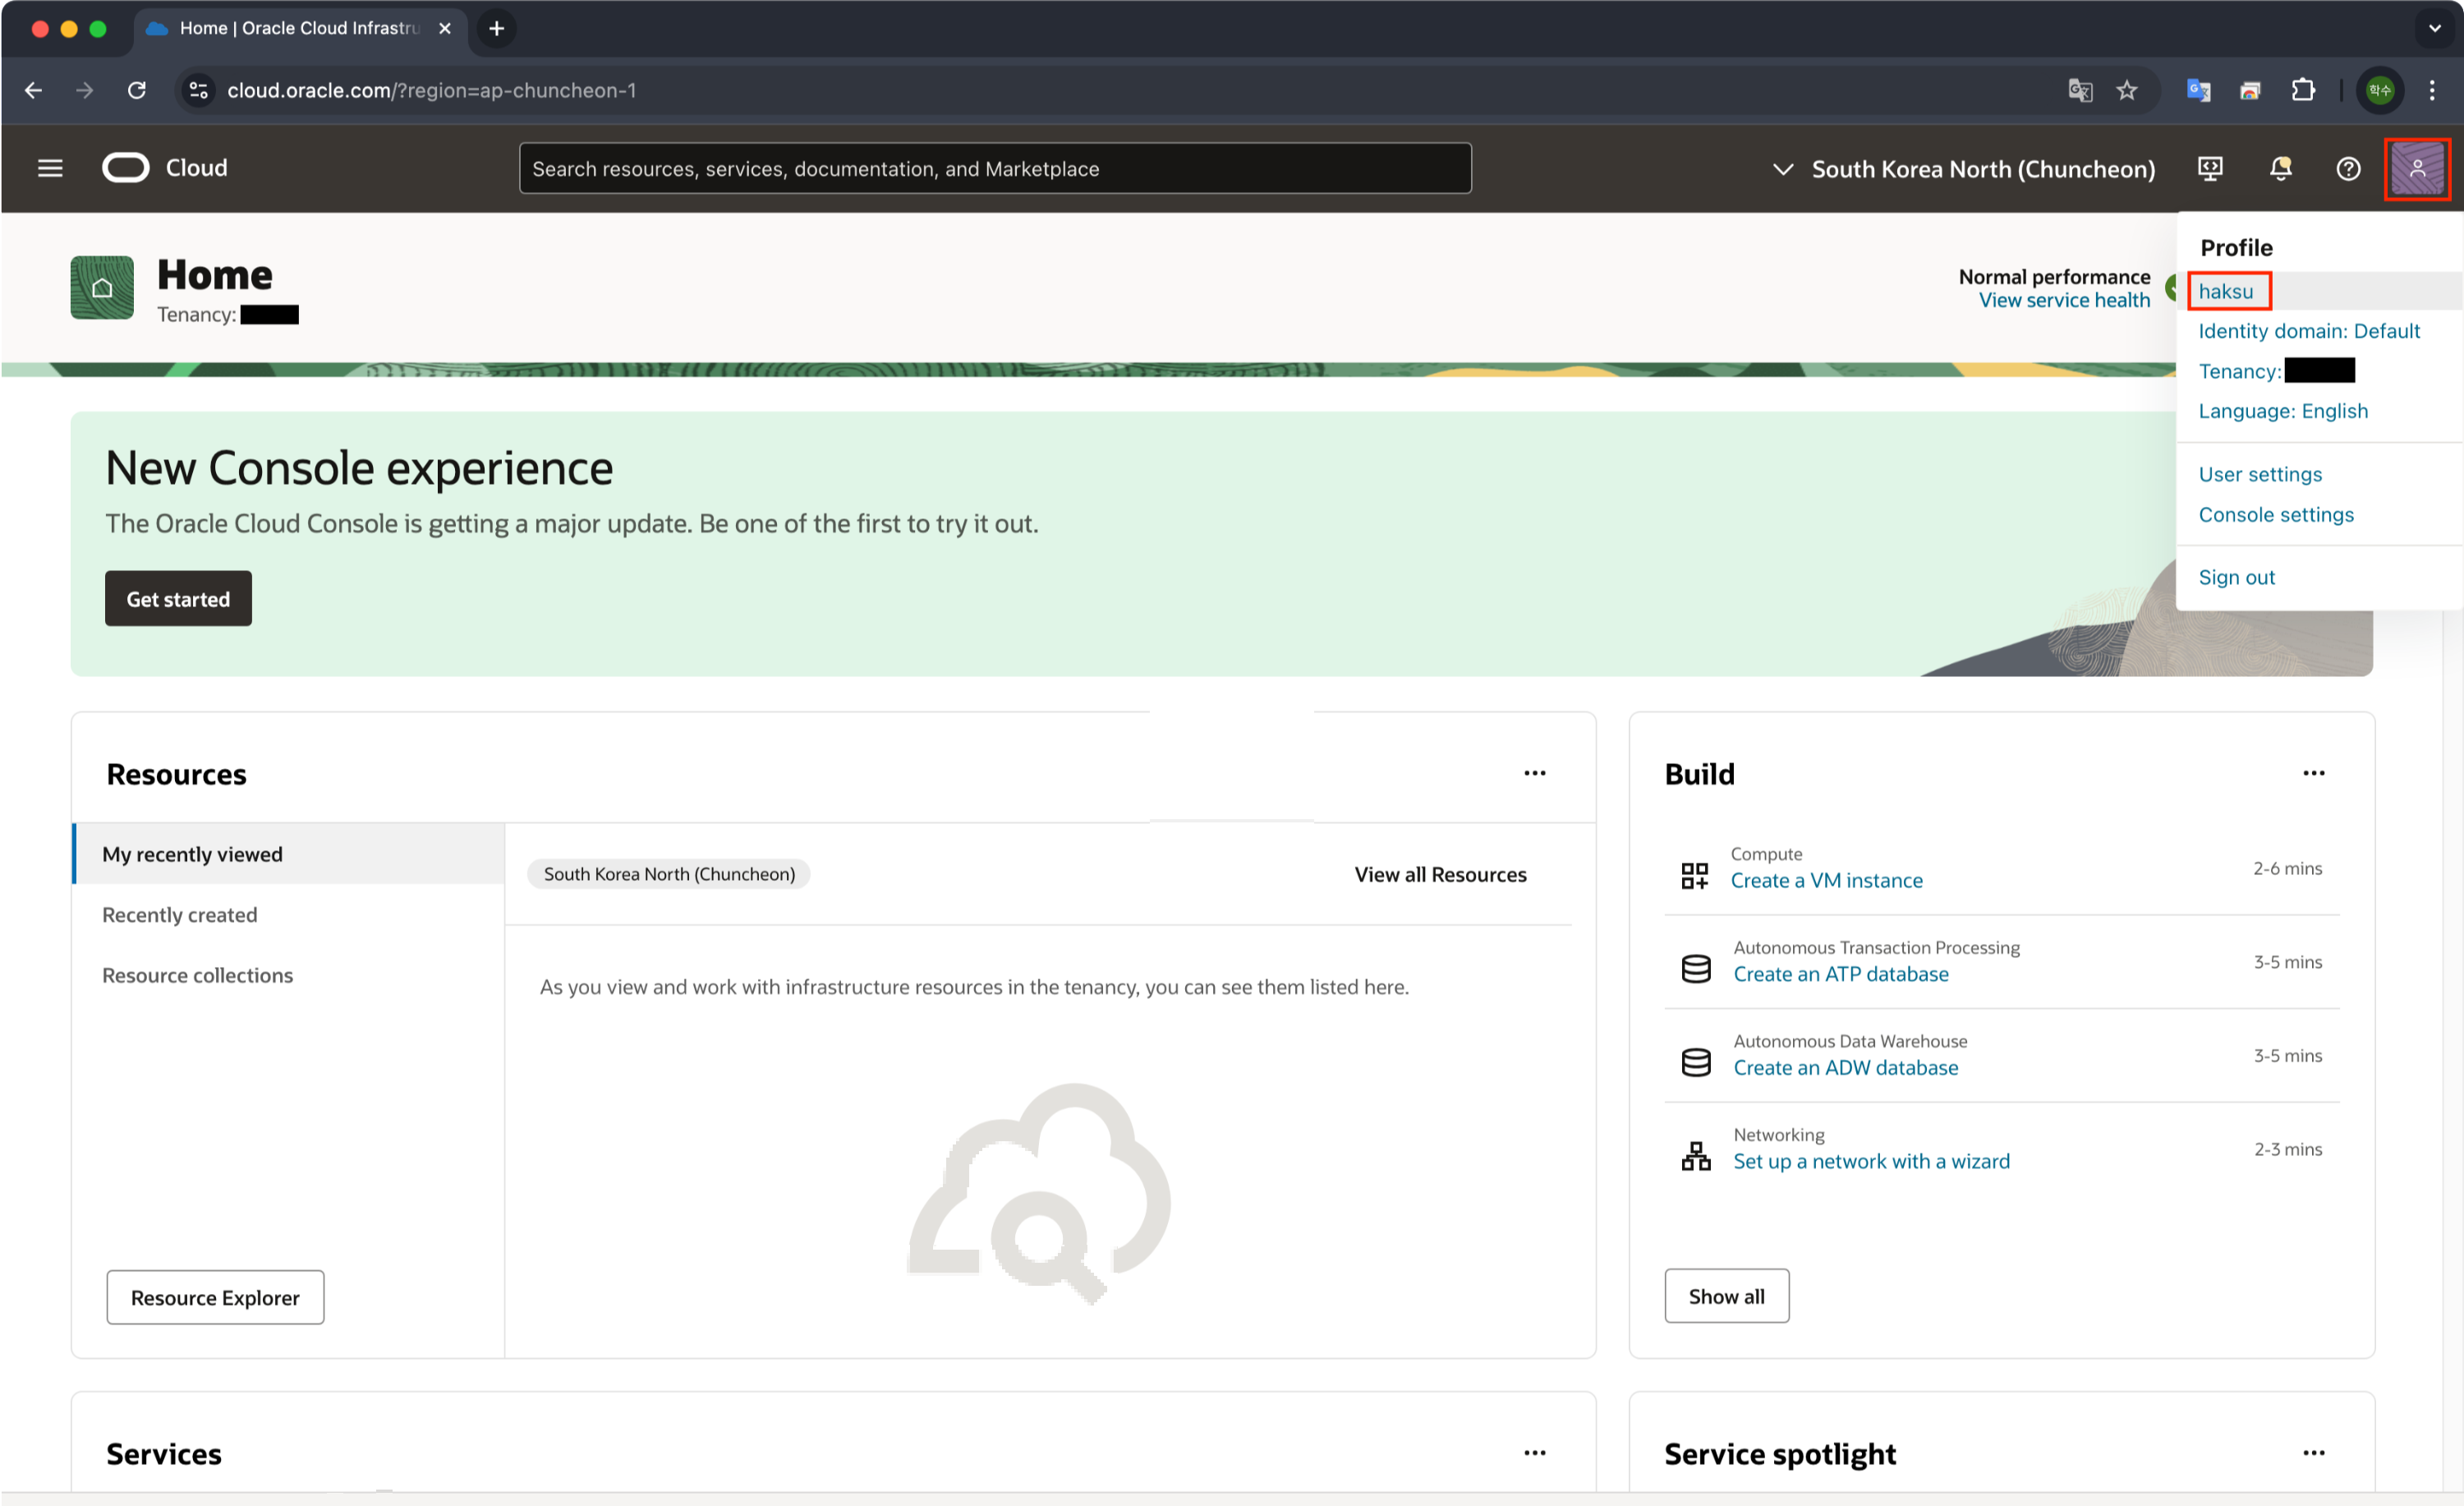Viewport: 2464px width, 1506px height.
Task: Select the Recently created tab
Action: [x=180, y=915]
